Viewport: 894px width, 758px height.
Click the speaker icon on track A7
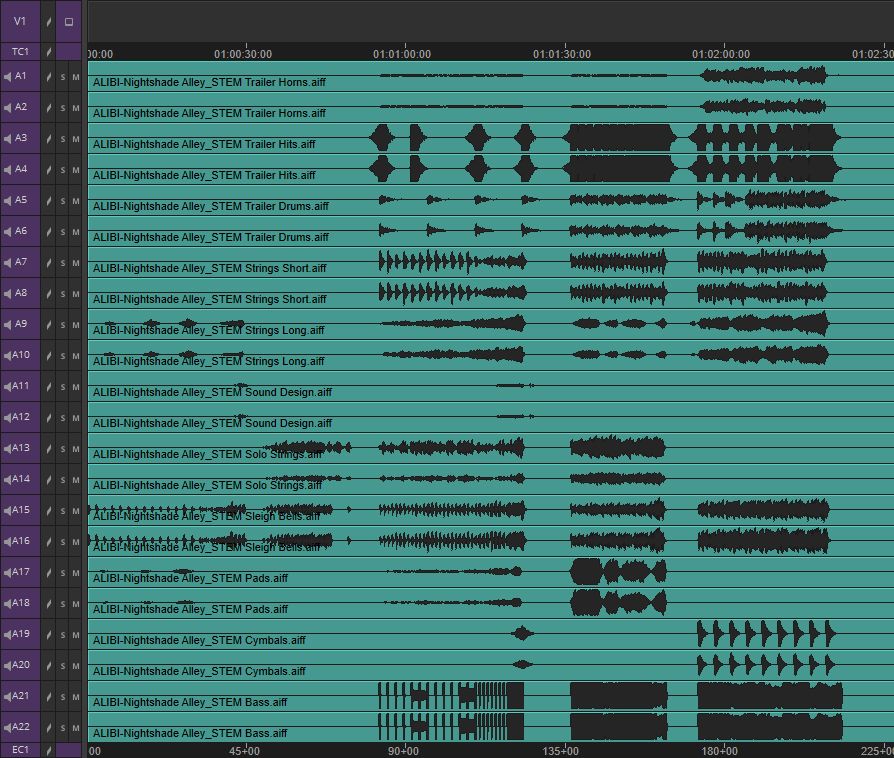9,262
